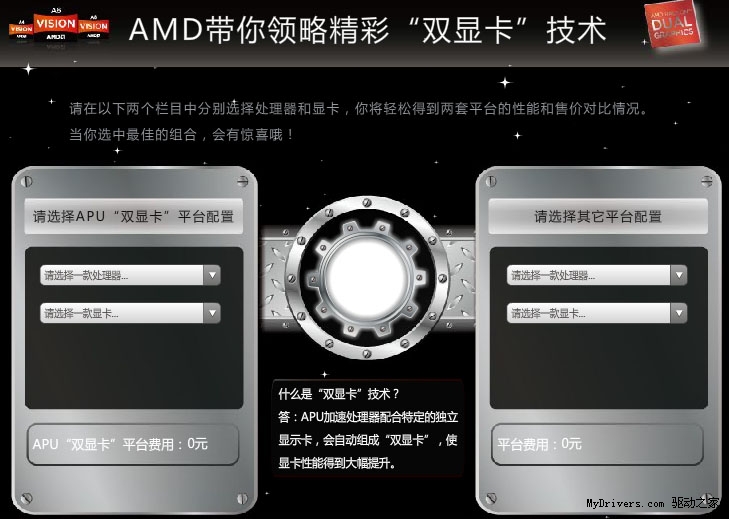Click the 请选择APU“双显卡”平台配置 header

(133, 216)
